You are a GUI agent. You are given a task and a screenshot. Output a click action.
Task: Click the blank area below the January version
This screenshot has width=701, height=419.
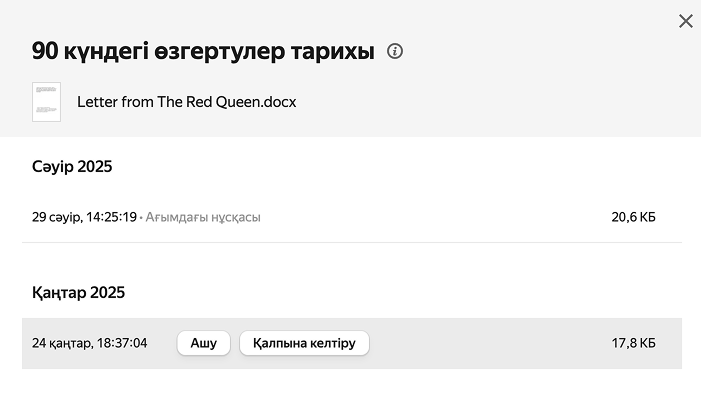(x=350, y=394)
